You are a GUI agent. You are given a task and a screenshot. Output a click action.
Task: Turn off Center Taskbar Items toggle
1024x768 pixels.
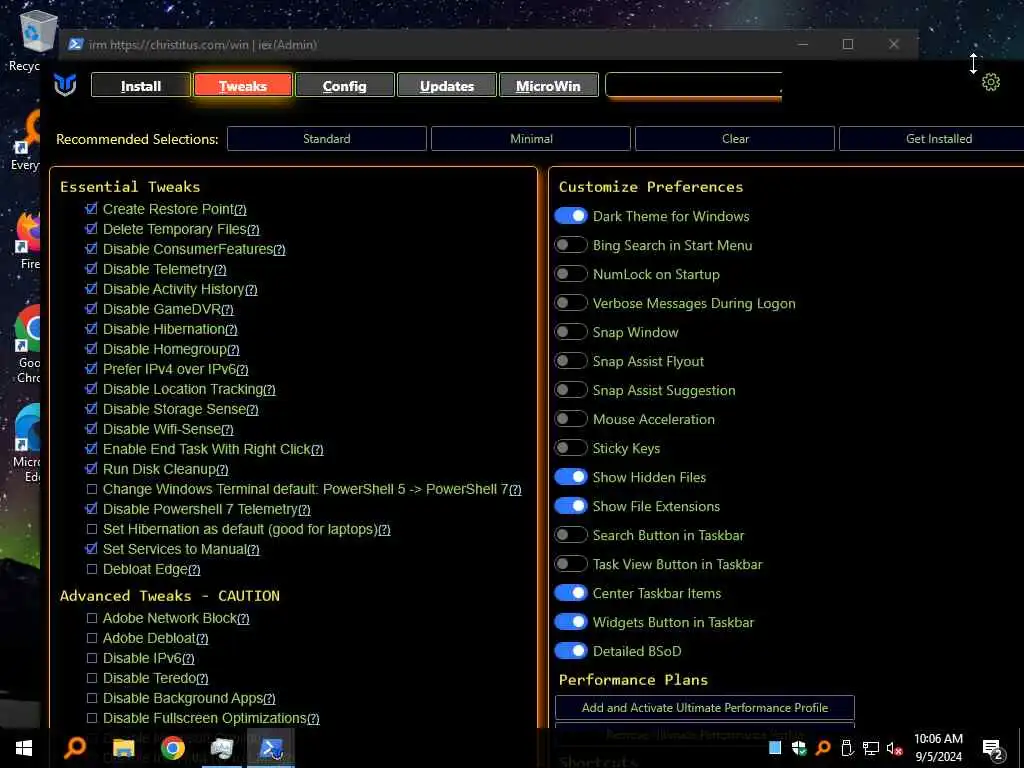(571, 593)
